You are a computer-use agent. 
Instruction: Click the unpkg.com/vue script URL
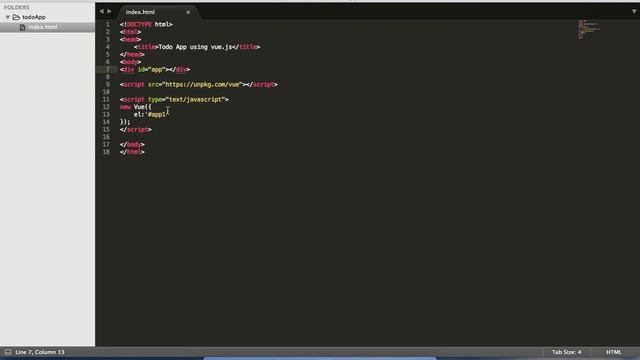point(202,84)
